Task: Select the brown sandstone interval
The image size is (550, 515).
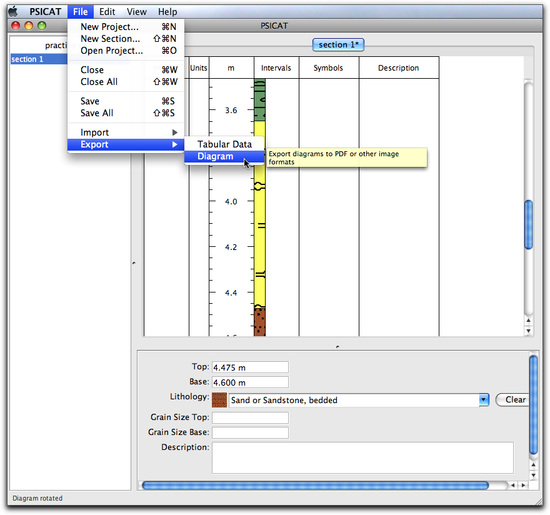Action: coord(260,322)
